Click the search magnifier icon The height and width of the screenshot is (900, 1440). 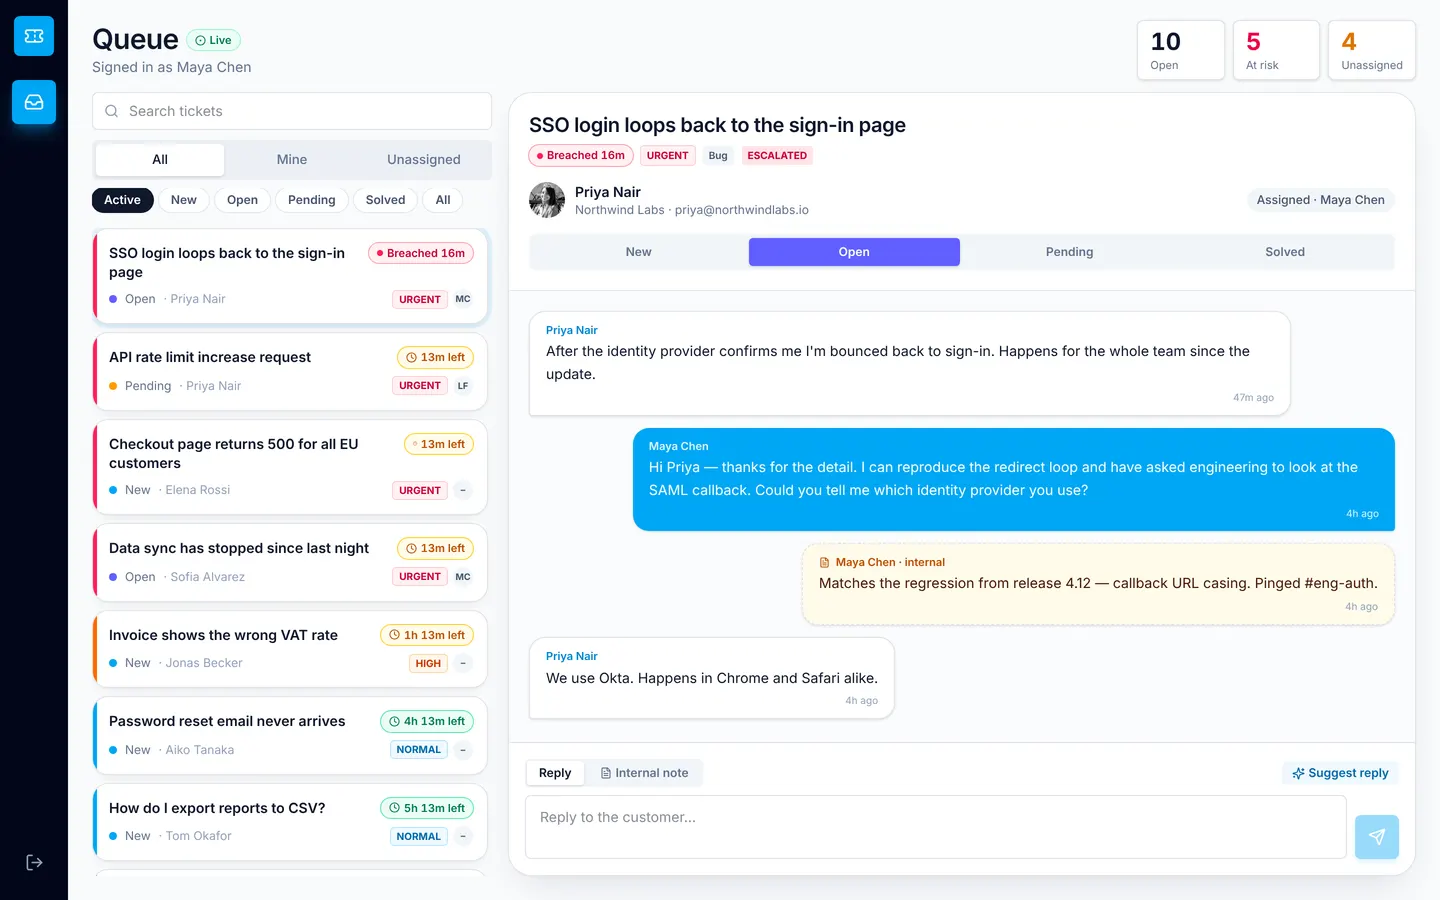coord(112,111)
